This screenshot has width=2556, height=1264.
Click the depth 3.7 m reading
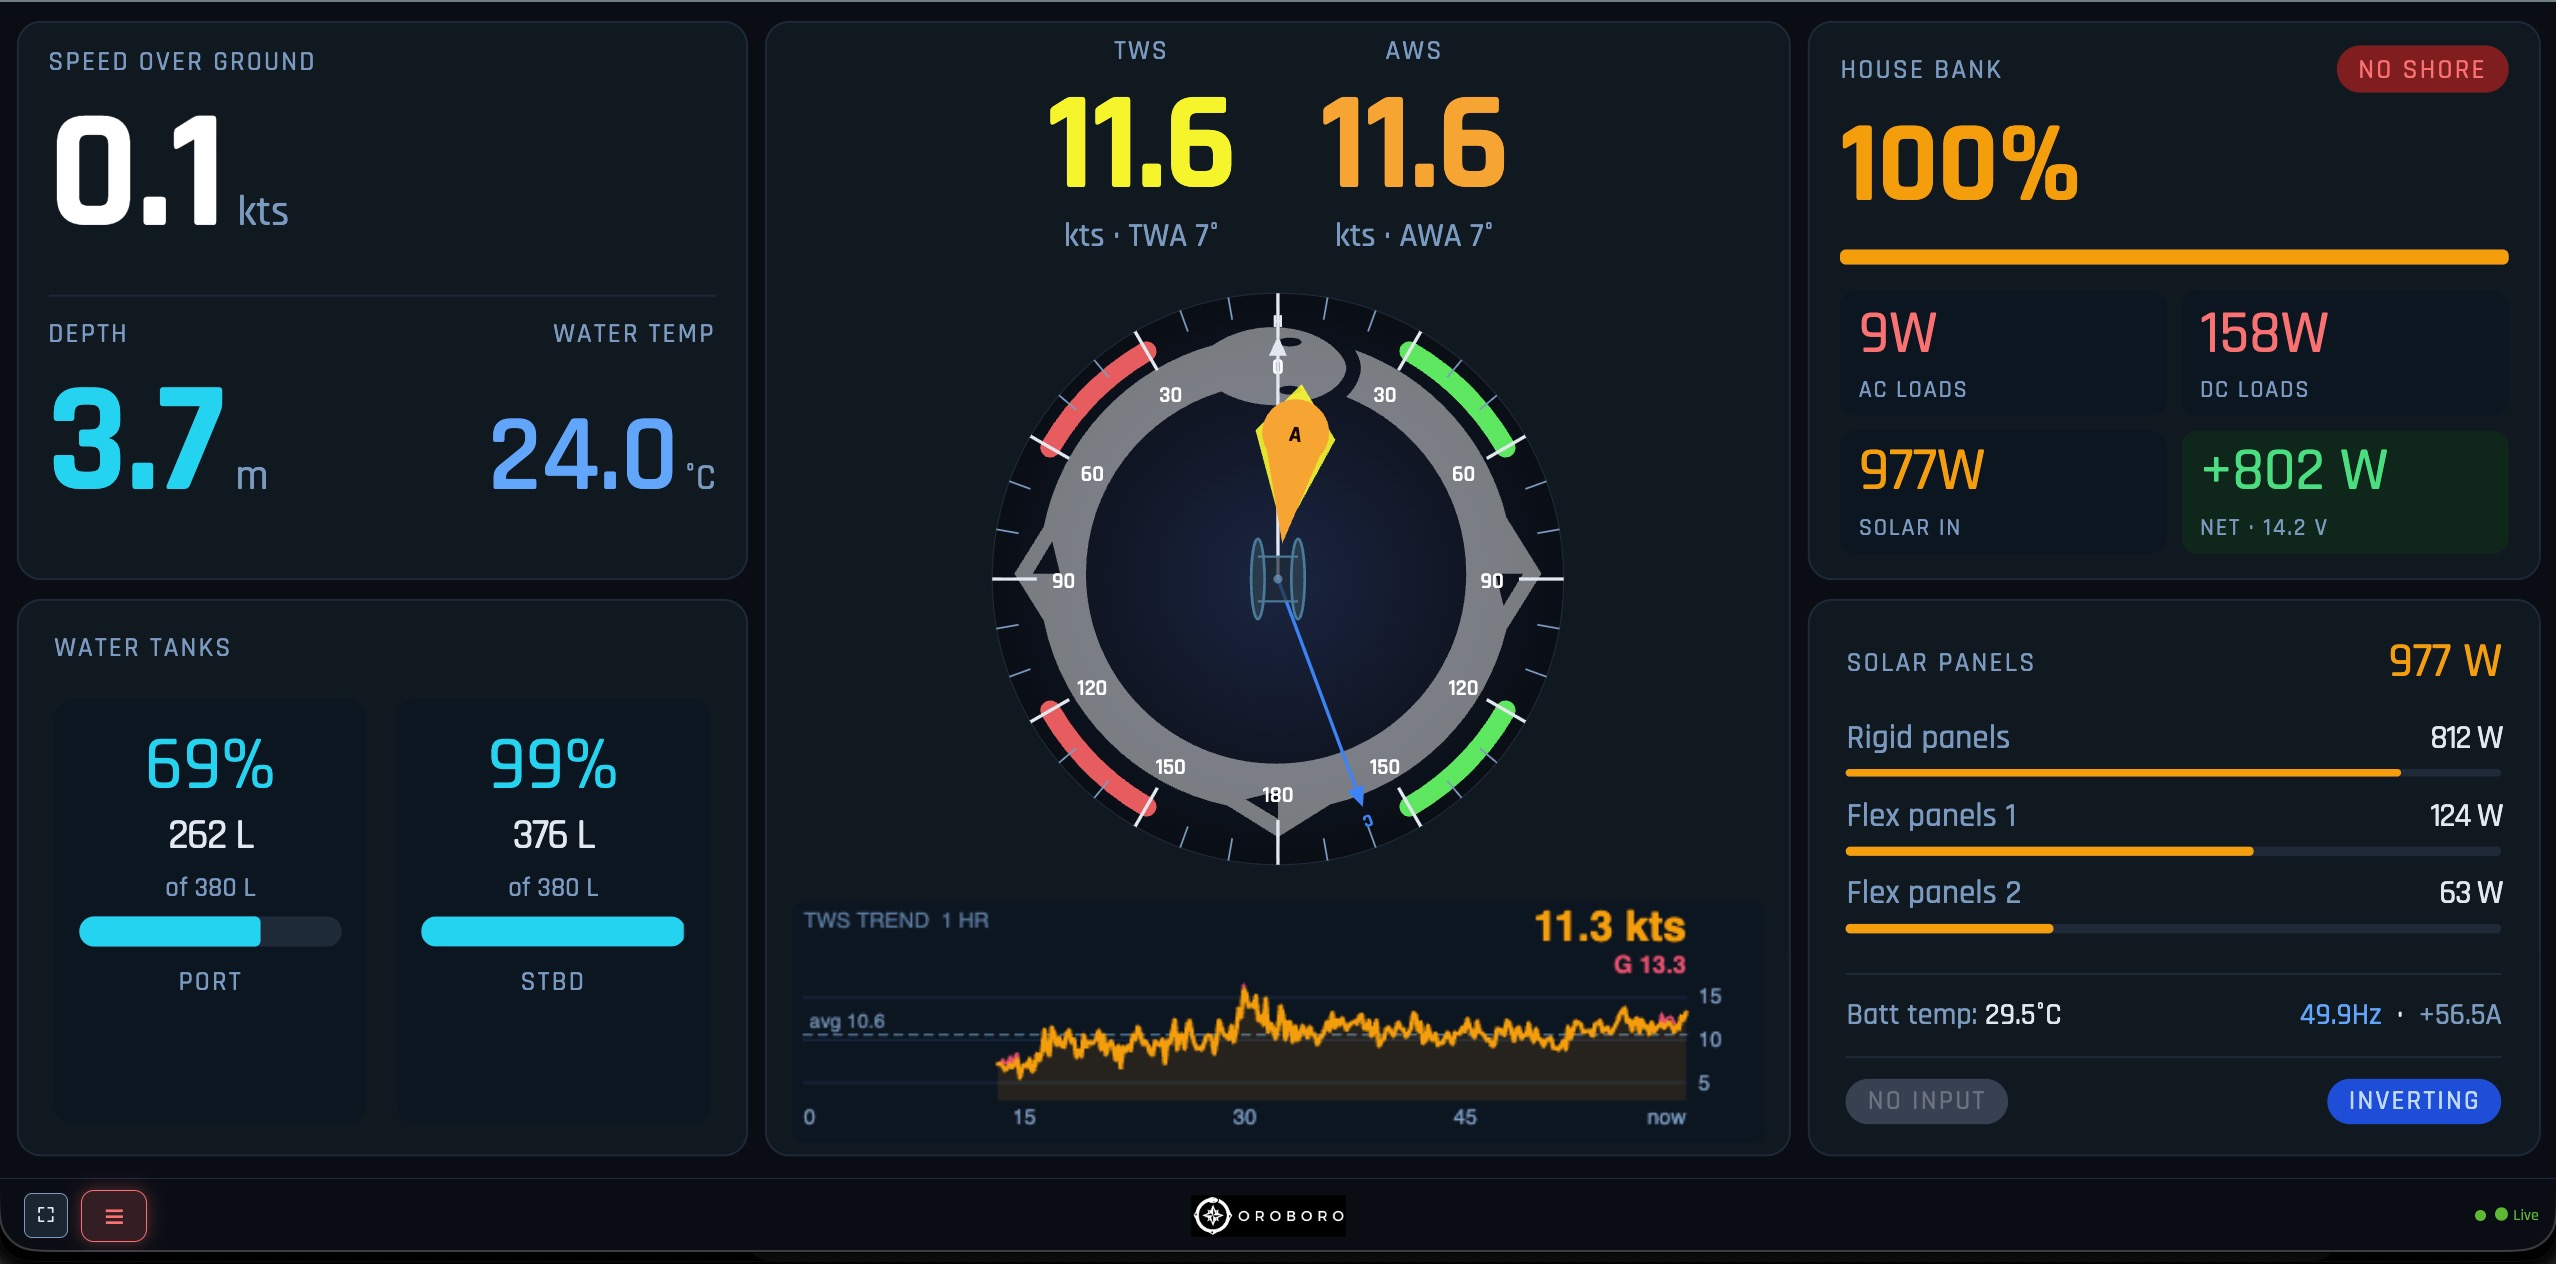click(x=160, y=440)
